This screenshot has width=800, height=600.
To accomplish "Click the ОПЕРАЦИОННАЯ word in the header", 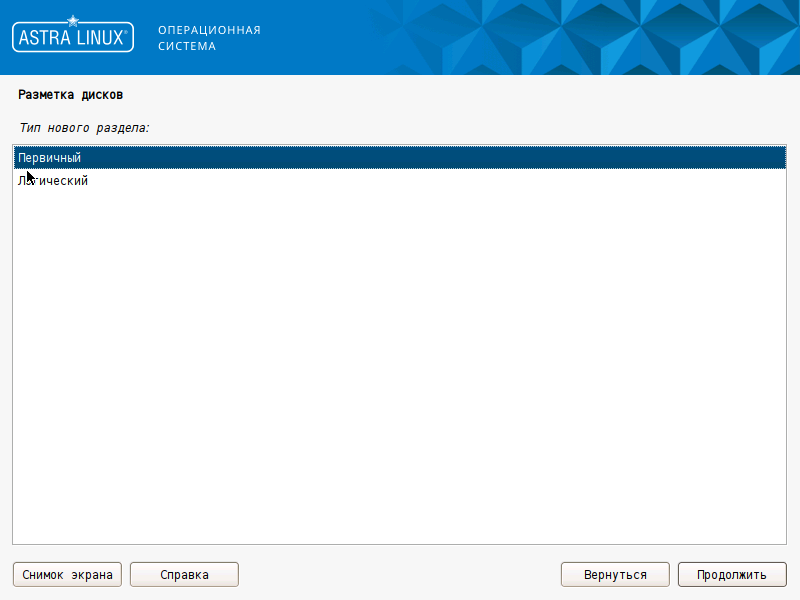I will (209, 30).
